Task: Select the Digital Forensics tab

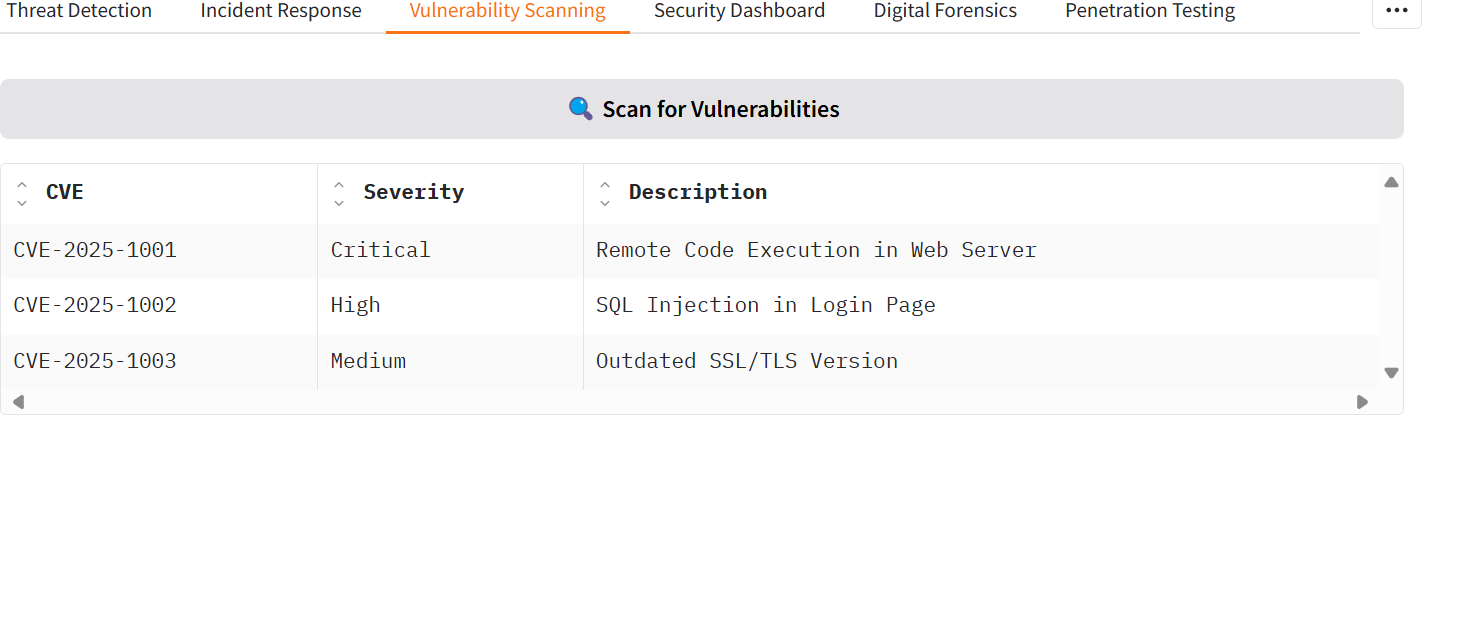Action: [945, 11]
